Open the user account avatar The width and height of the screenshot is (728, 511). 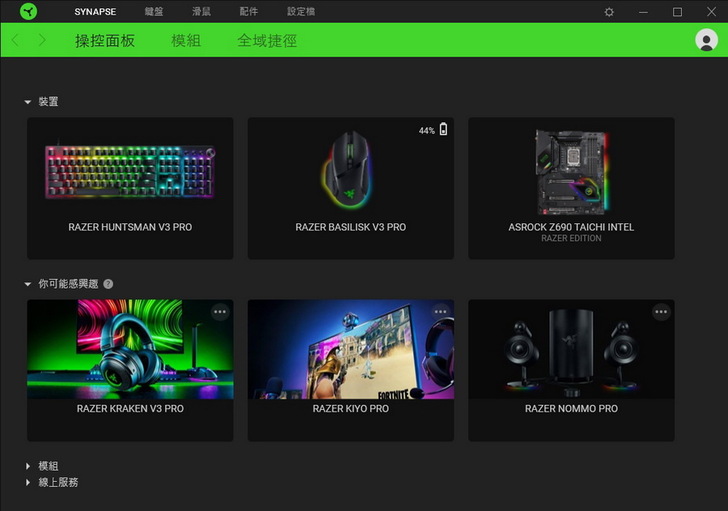coord(706,40)
